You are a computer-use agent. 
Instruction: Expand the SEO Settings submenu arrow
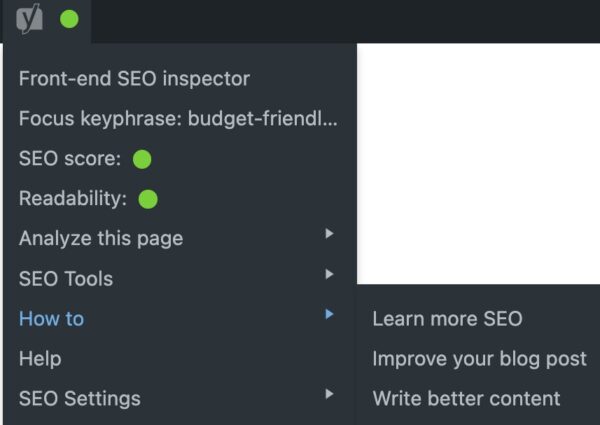pyautogui.click(x=329, y=394)
